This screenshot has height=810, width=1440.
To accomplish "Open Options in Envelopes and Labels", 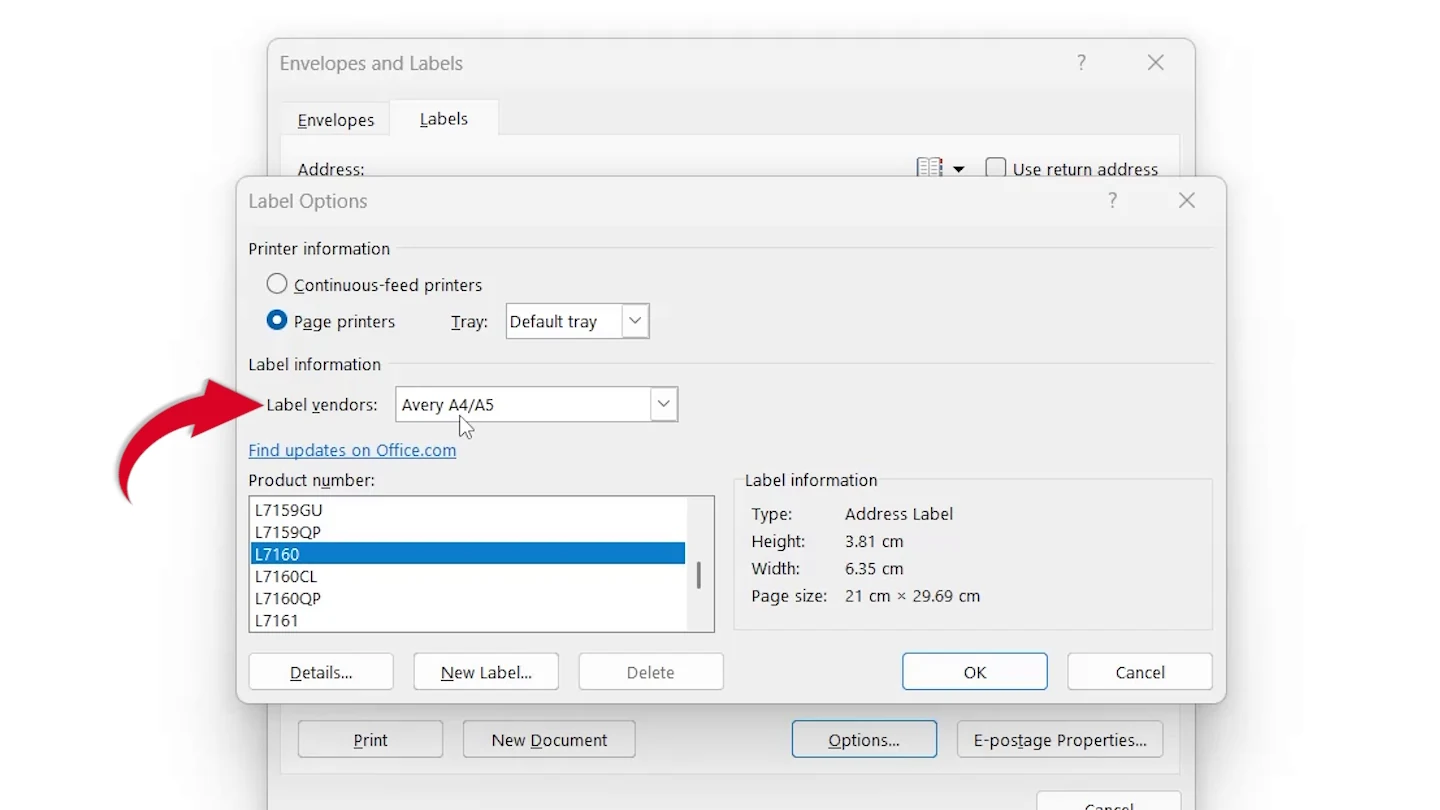I will pyautogui.click(x=864, y=740).
